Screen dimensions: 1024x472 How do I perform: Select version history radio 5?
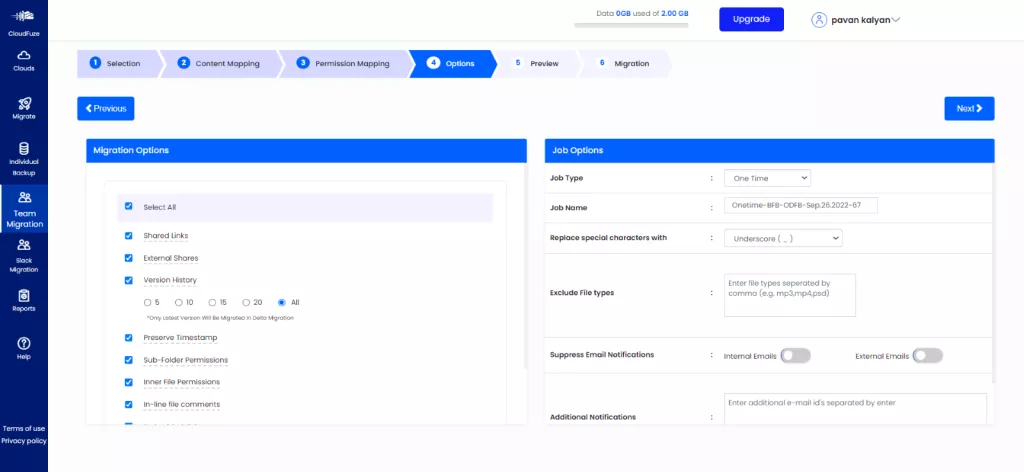[147, 302]
